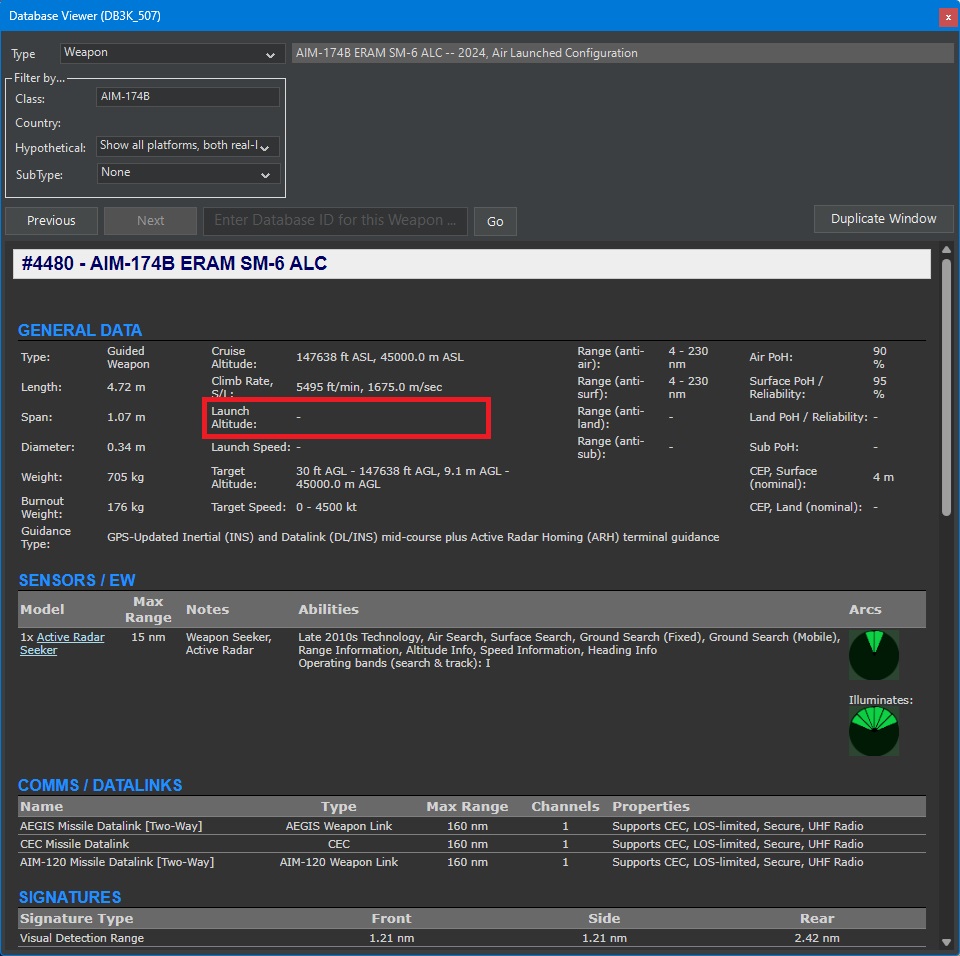Click the Duplicate Window button

click(883, 219)
